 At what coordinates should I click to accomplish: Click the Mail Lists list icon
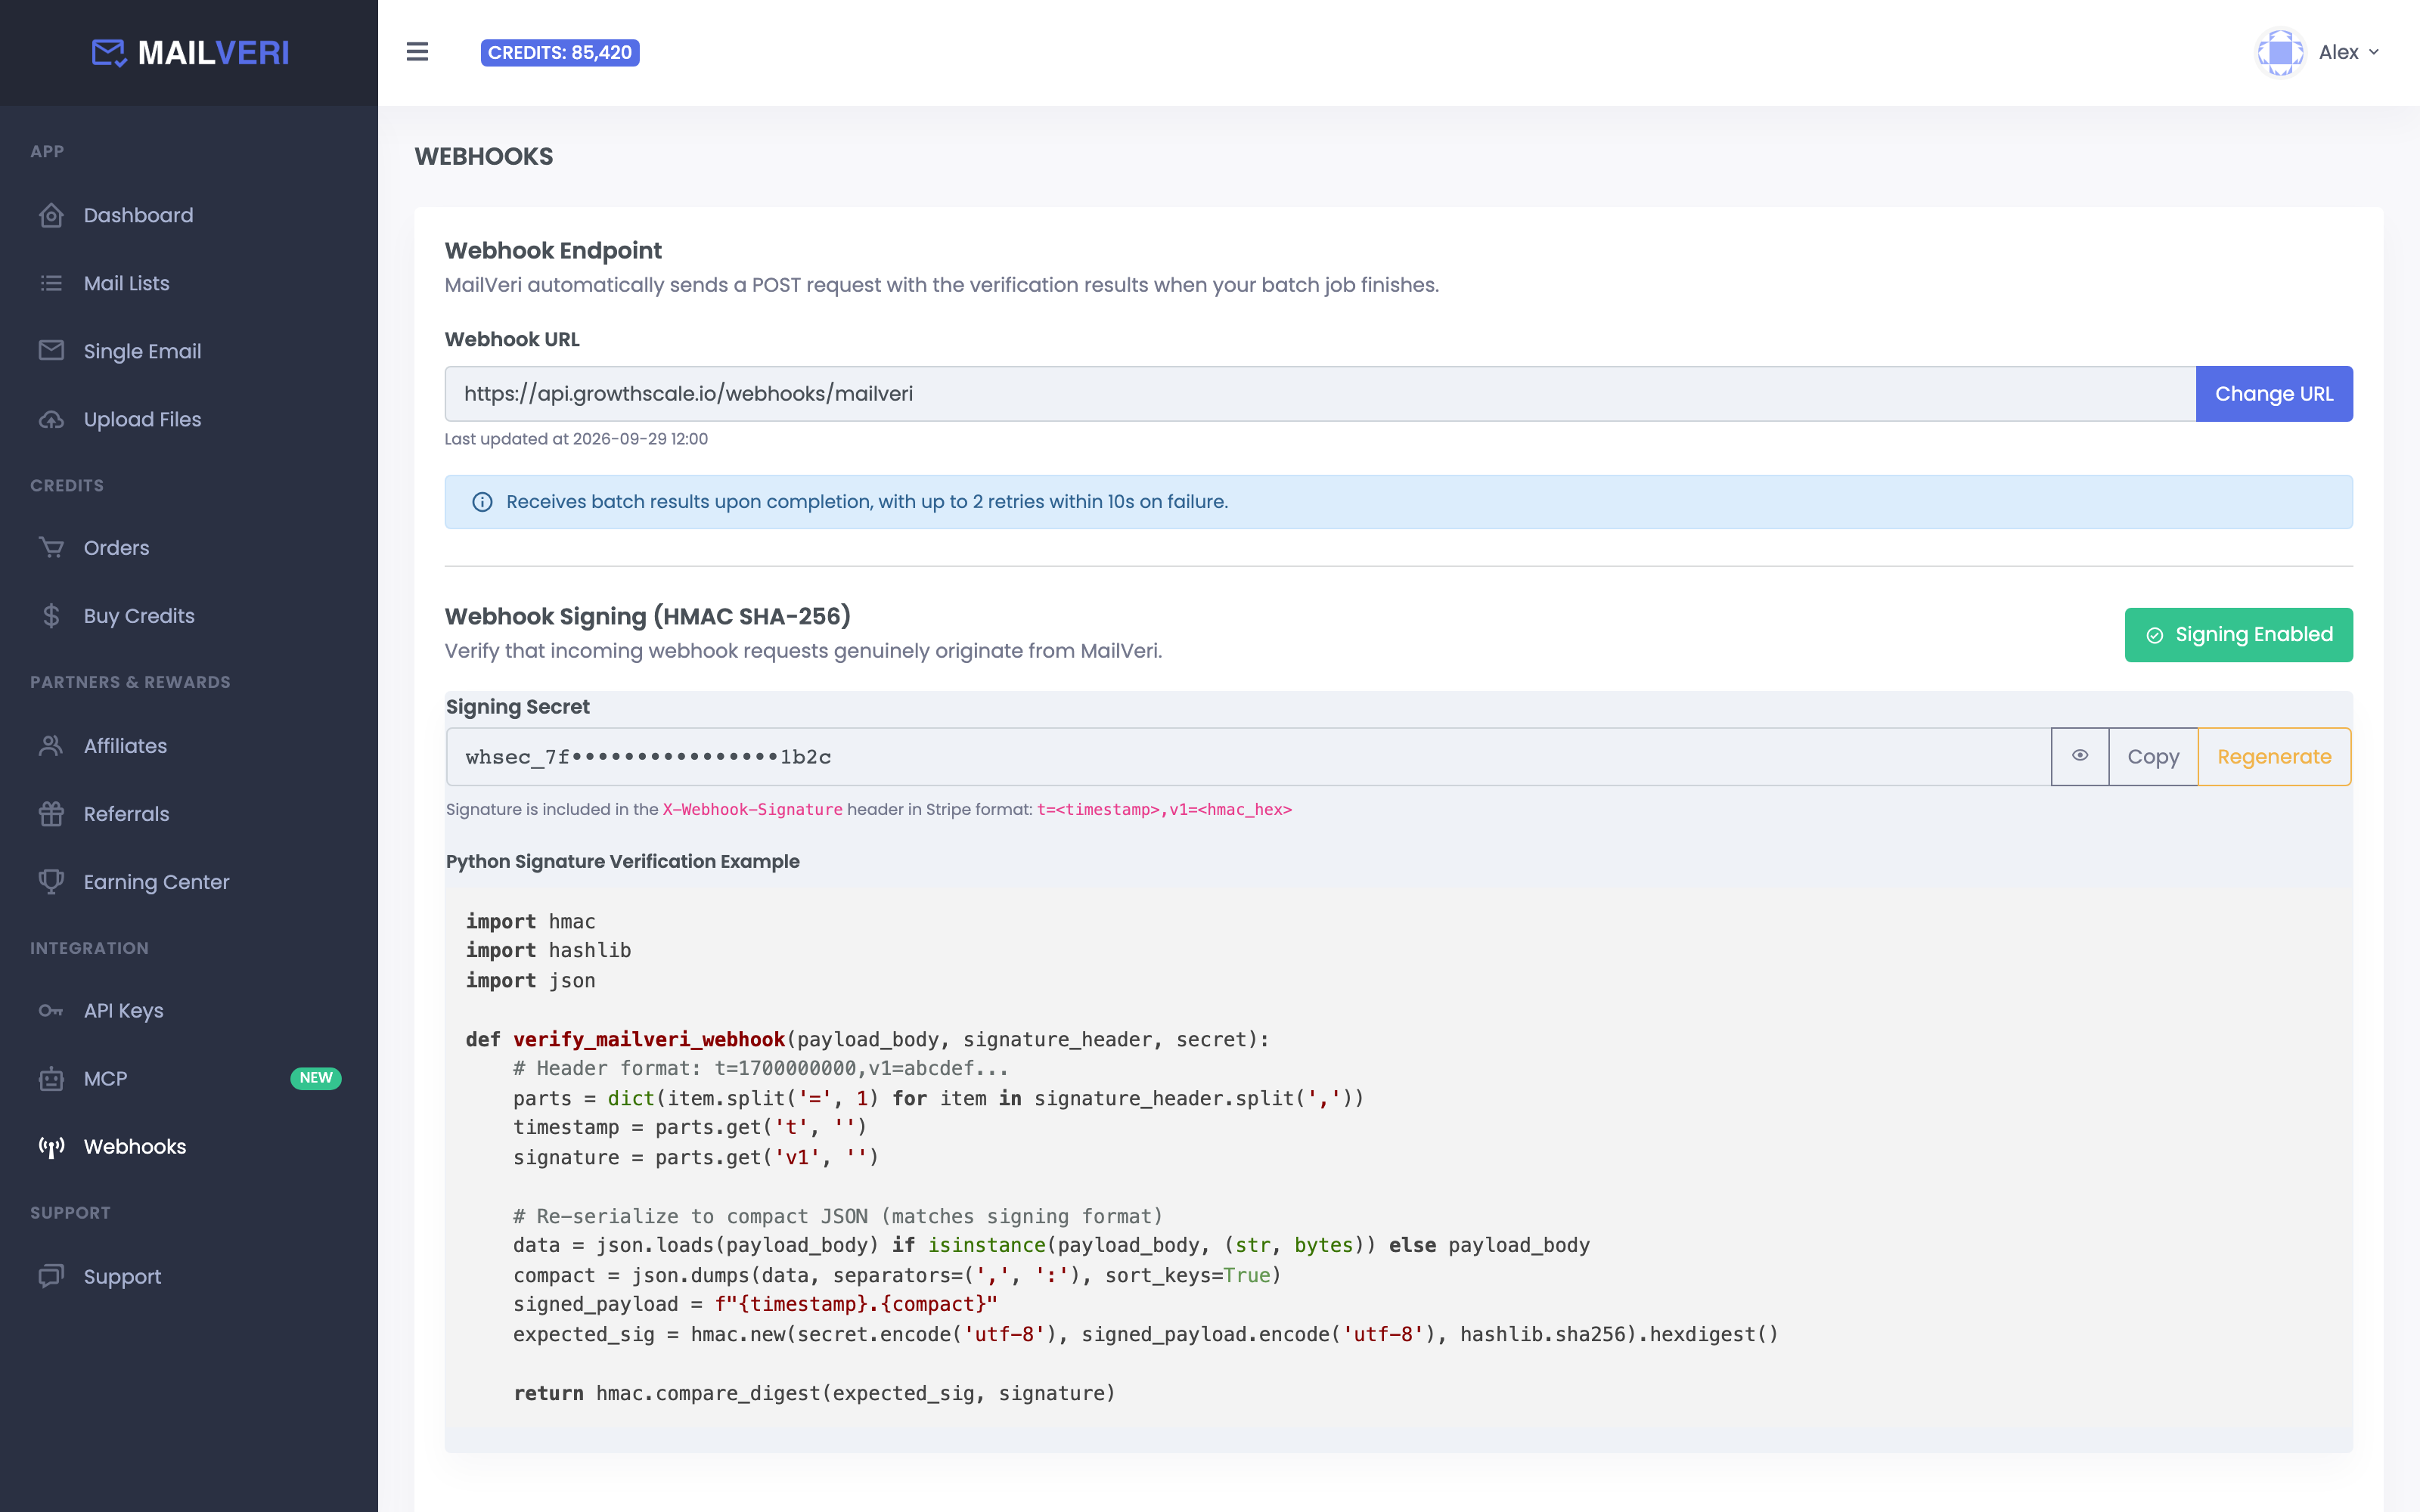point(51,283)
